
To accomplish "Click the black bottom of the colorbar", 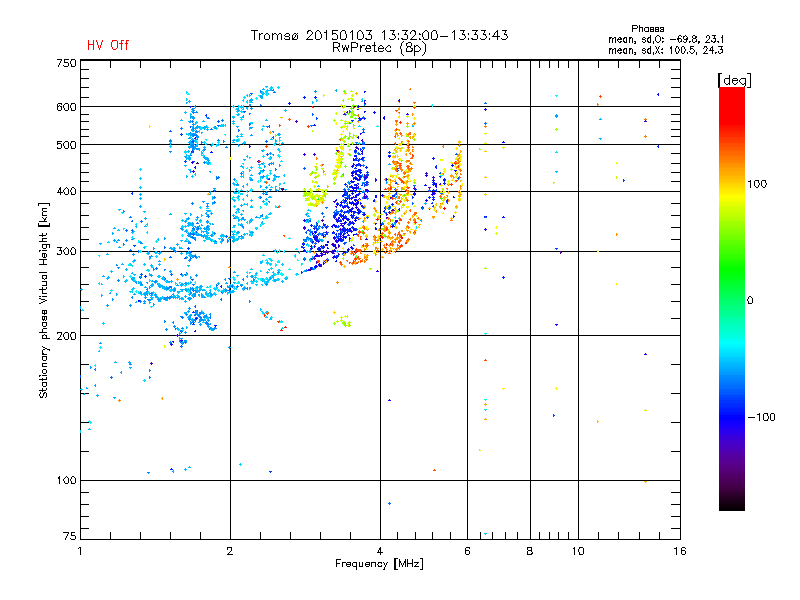I will click(732, 503).
